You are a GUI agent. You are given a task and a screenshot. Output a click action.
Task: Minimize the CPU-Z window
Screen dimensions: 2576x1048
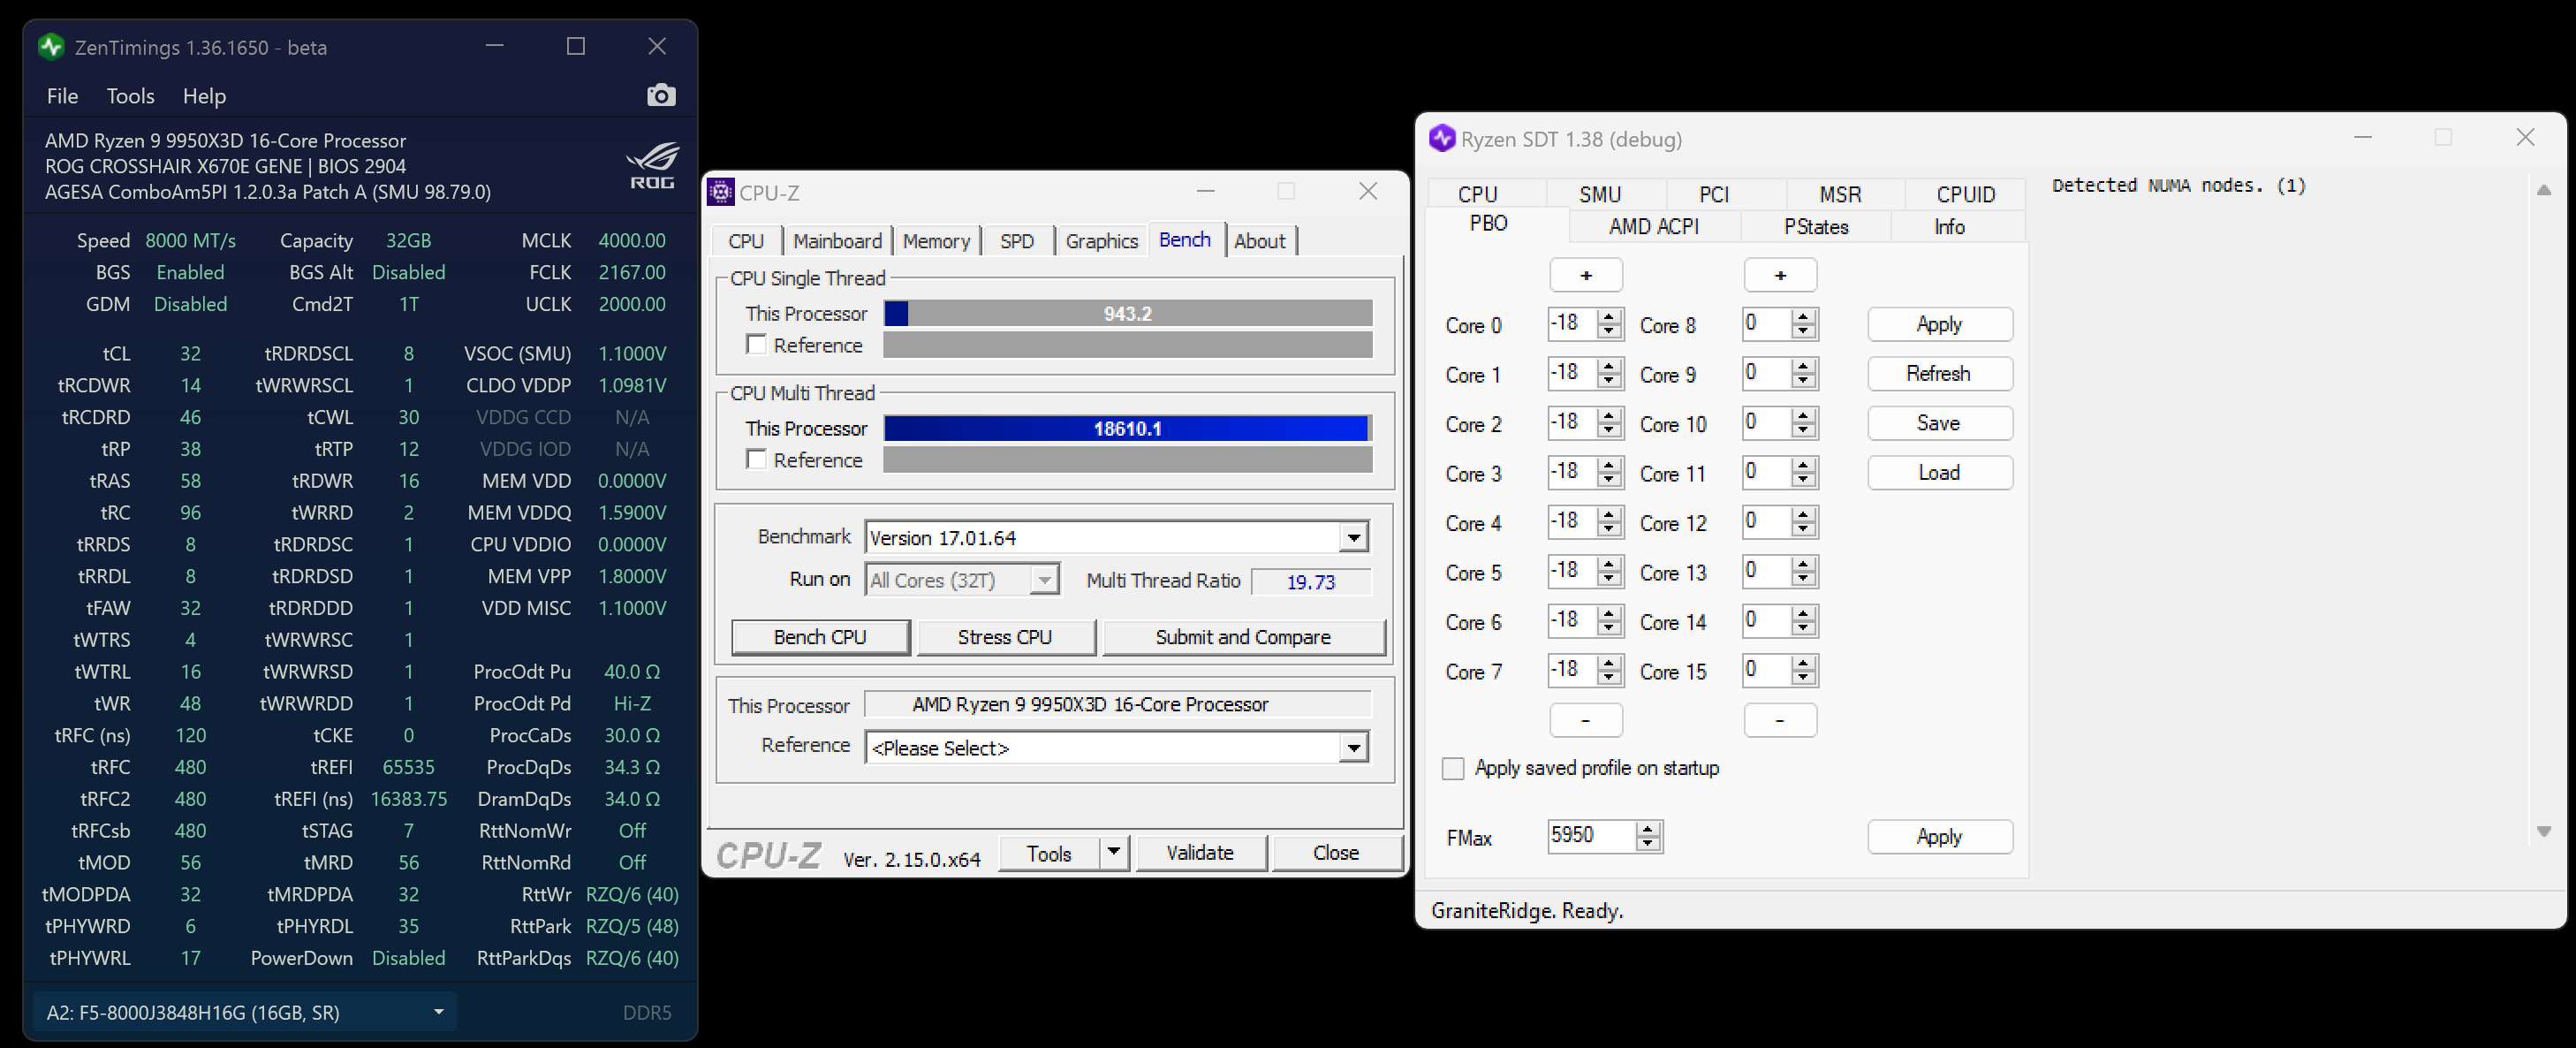coord(1206,191)
